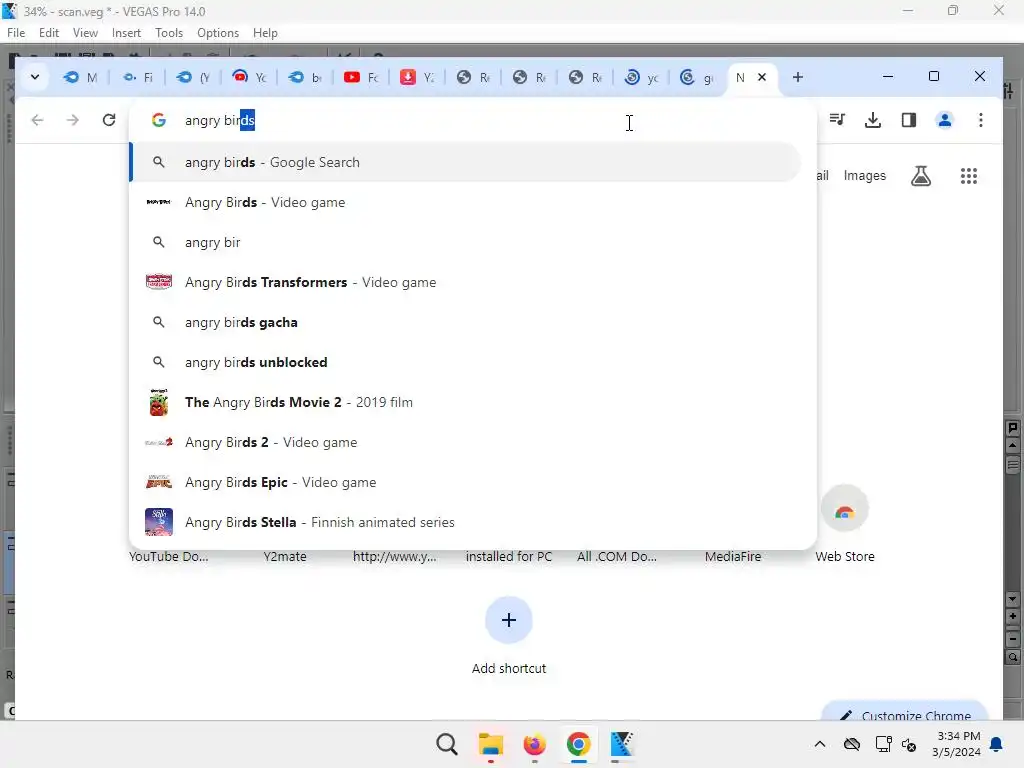Select suggestion Angry Birds Epic

[x=465, y=482]
